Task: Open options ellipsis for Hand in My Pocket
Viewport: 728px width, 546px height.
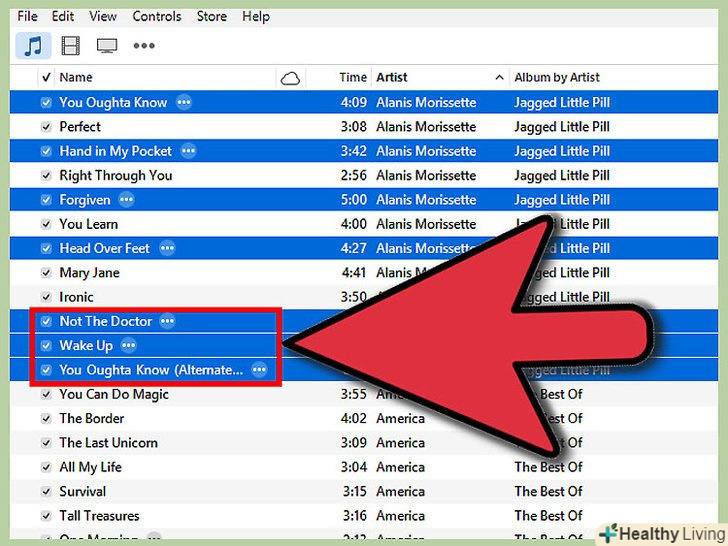Action: (x=188, y=151)
